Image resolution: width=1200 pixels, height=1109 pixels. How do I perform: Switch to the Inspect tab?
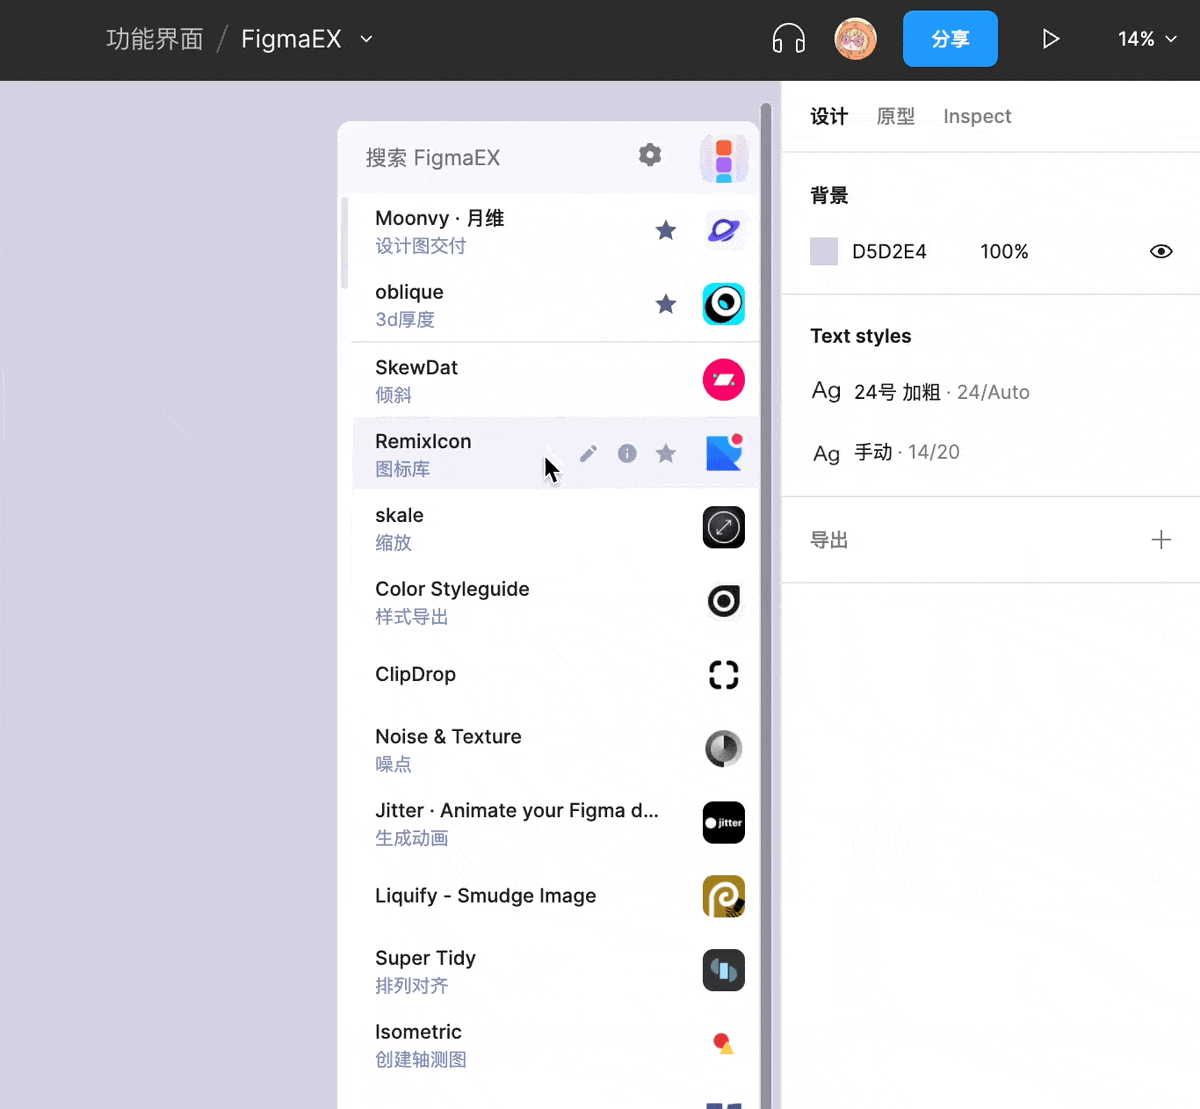coord(977,116)
